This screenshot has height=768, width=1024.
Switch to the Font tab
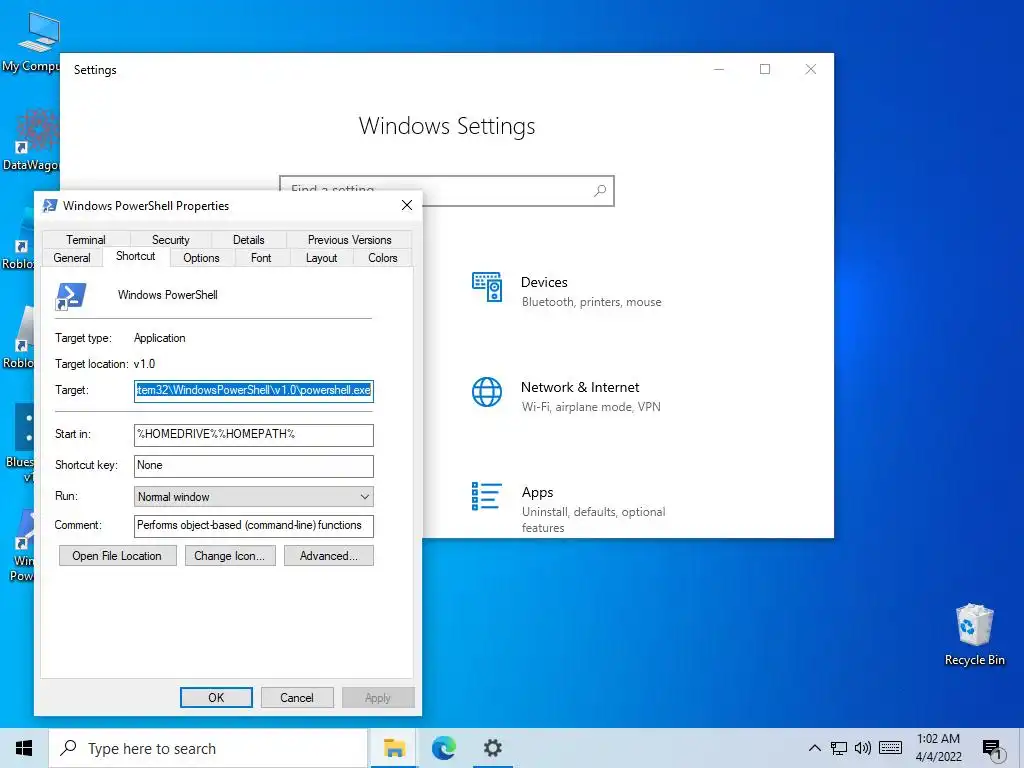pyautogui.click(x=261, y=258)
